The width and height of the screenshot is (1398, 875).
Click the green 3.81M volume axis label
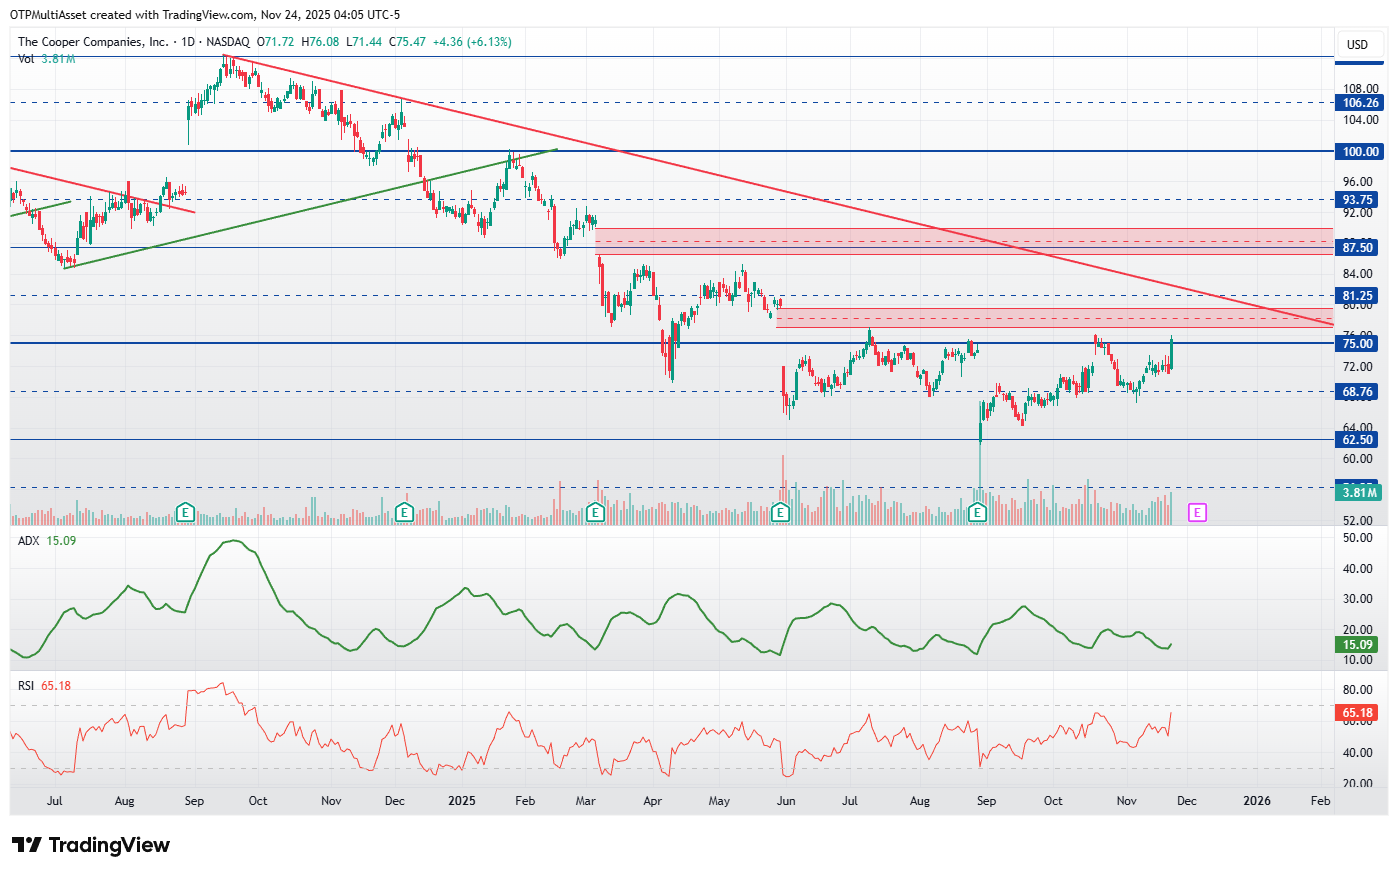[1360, 493]
